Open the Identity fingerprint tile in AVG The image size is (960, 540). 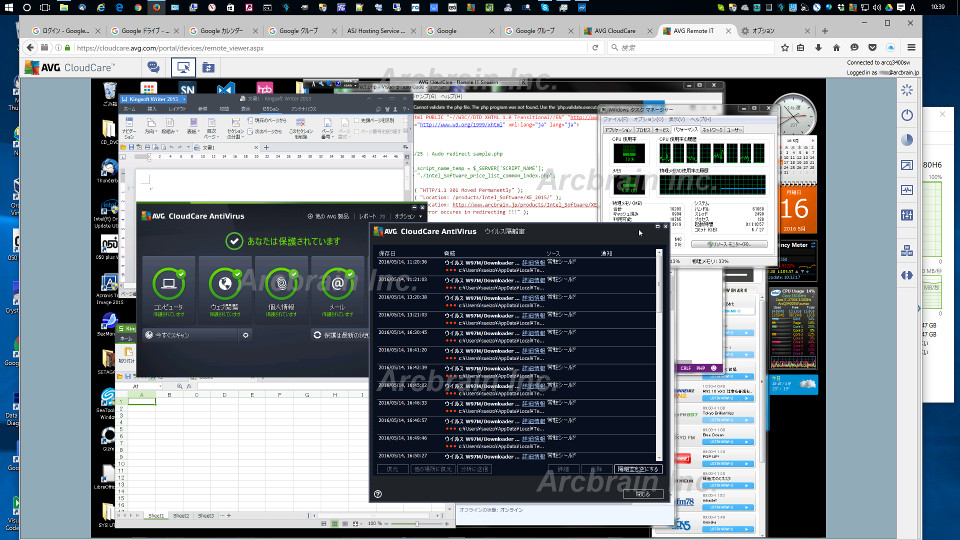(281, 290)
